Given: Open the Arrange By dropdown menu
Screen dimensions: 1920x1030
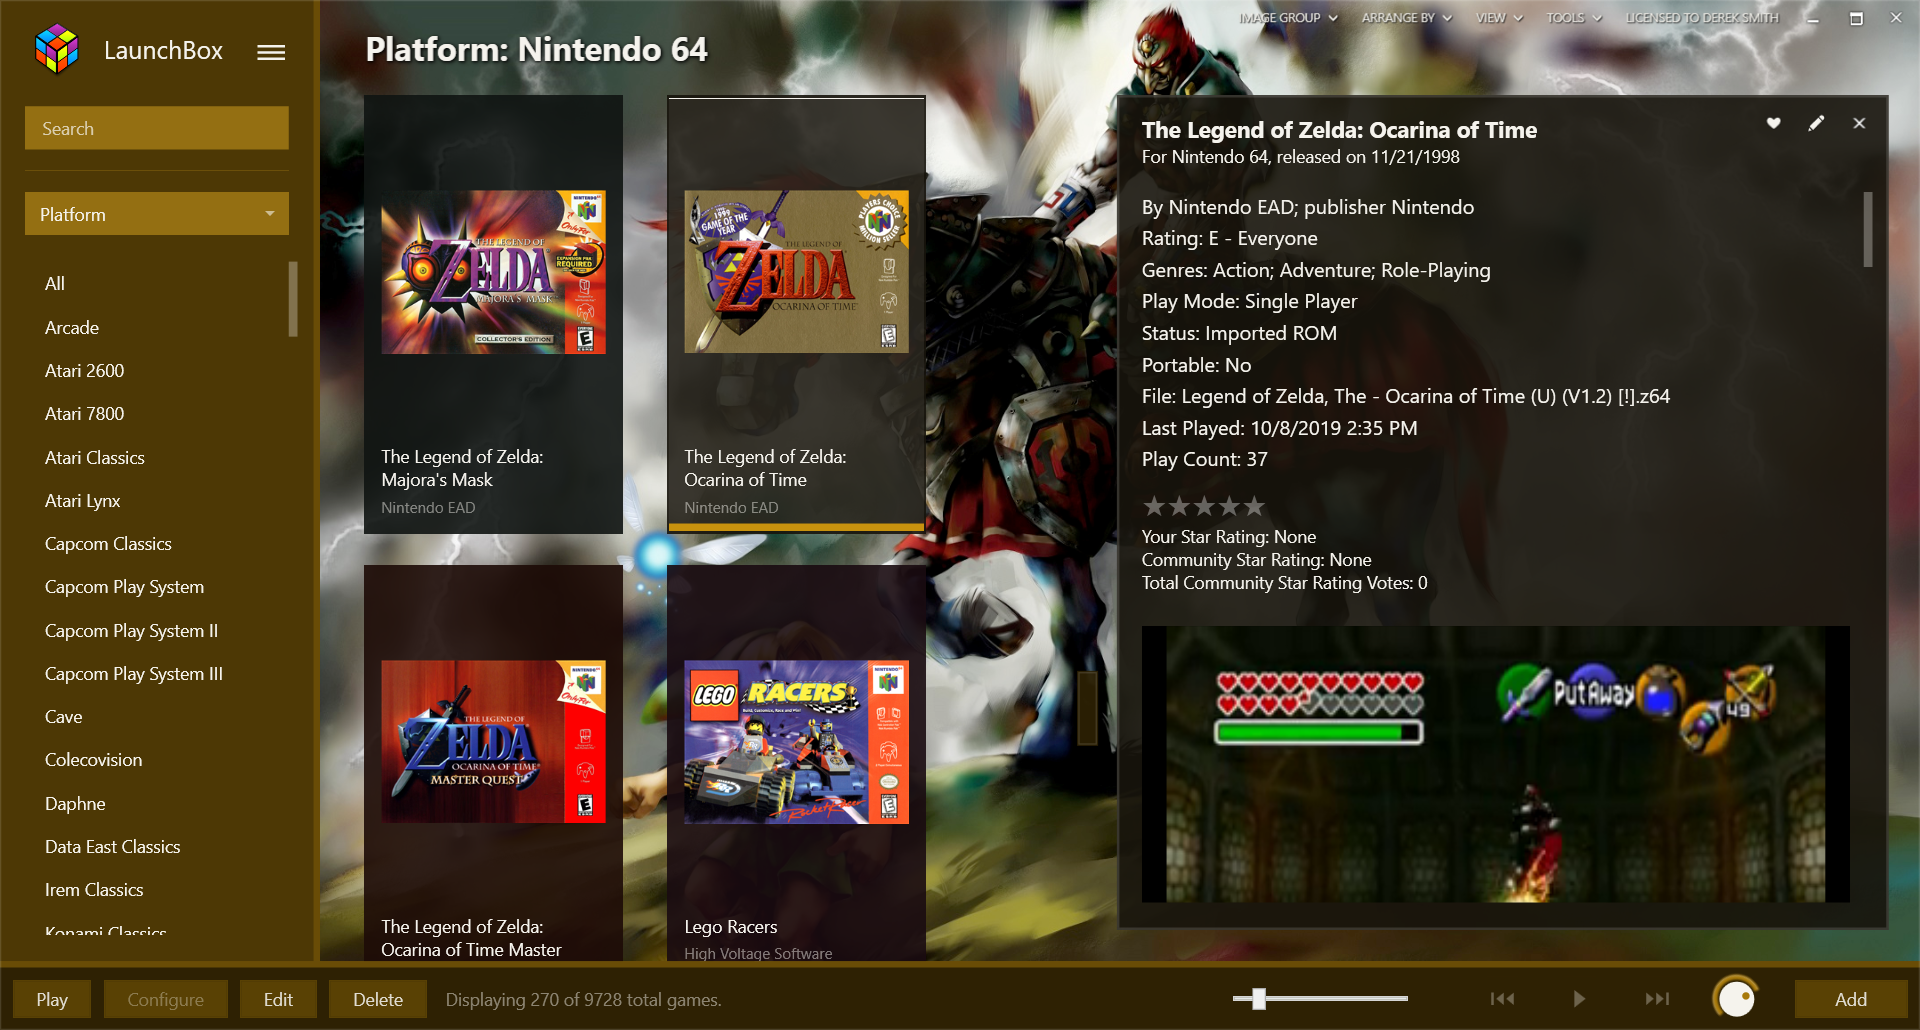Looking at the screenshot, I should tap(1406, 18).
